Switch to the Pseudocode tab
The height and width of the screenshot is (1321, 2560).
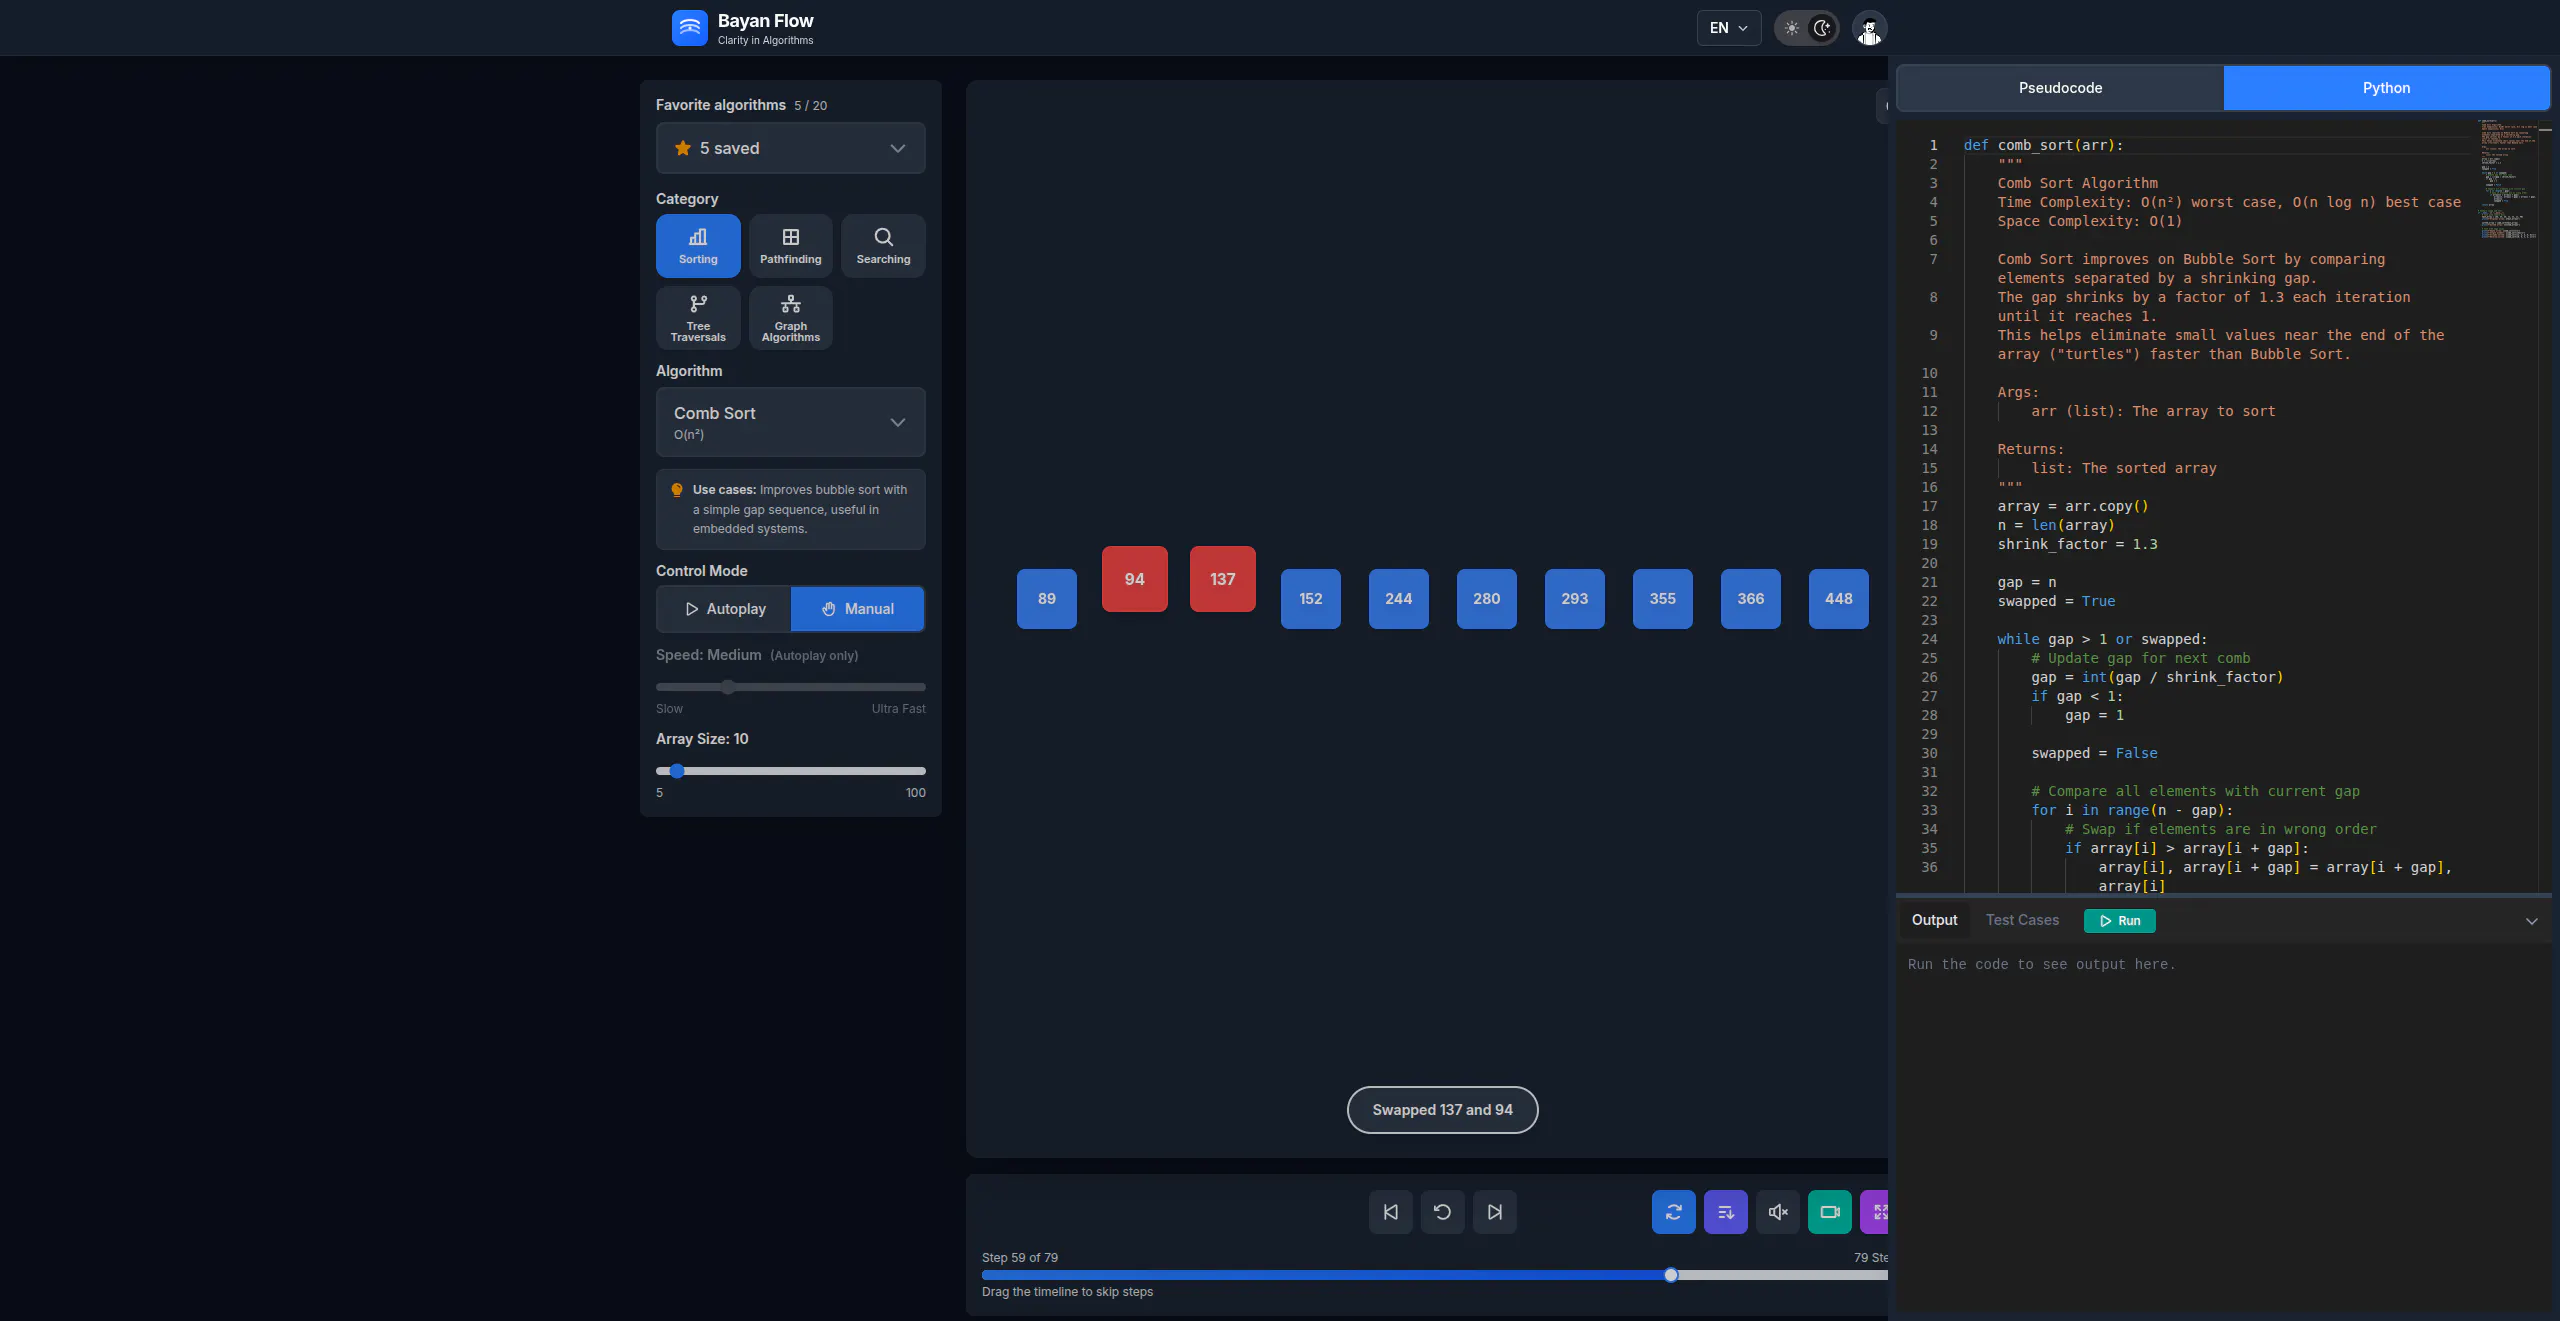[2060, 88]
